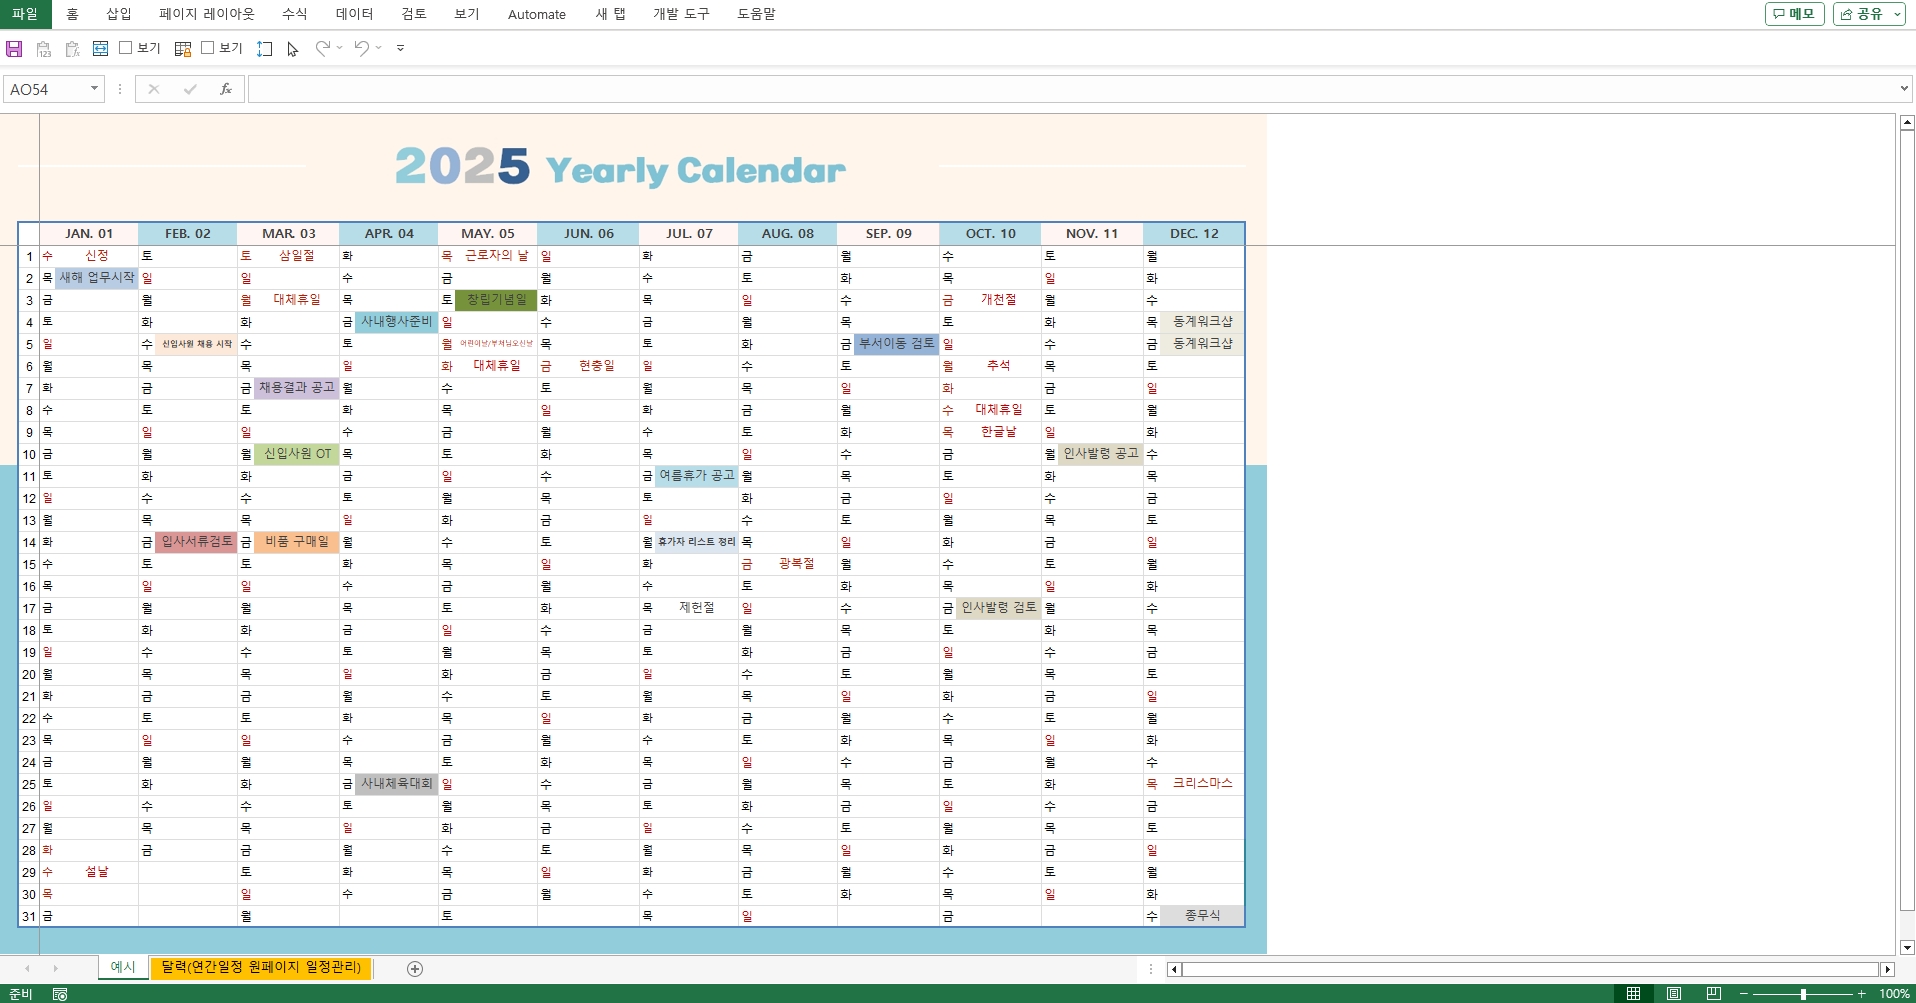Click the vertical scrollbar down arrow

pyautogui.click(x=1907, y=947)
